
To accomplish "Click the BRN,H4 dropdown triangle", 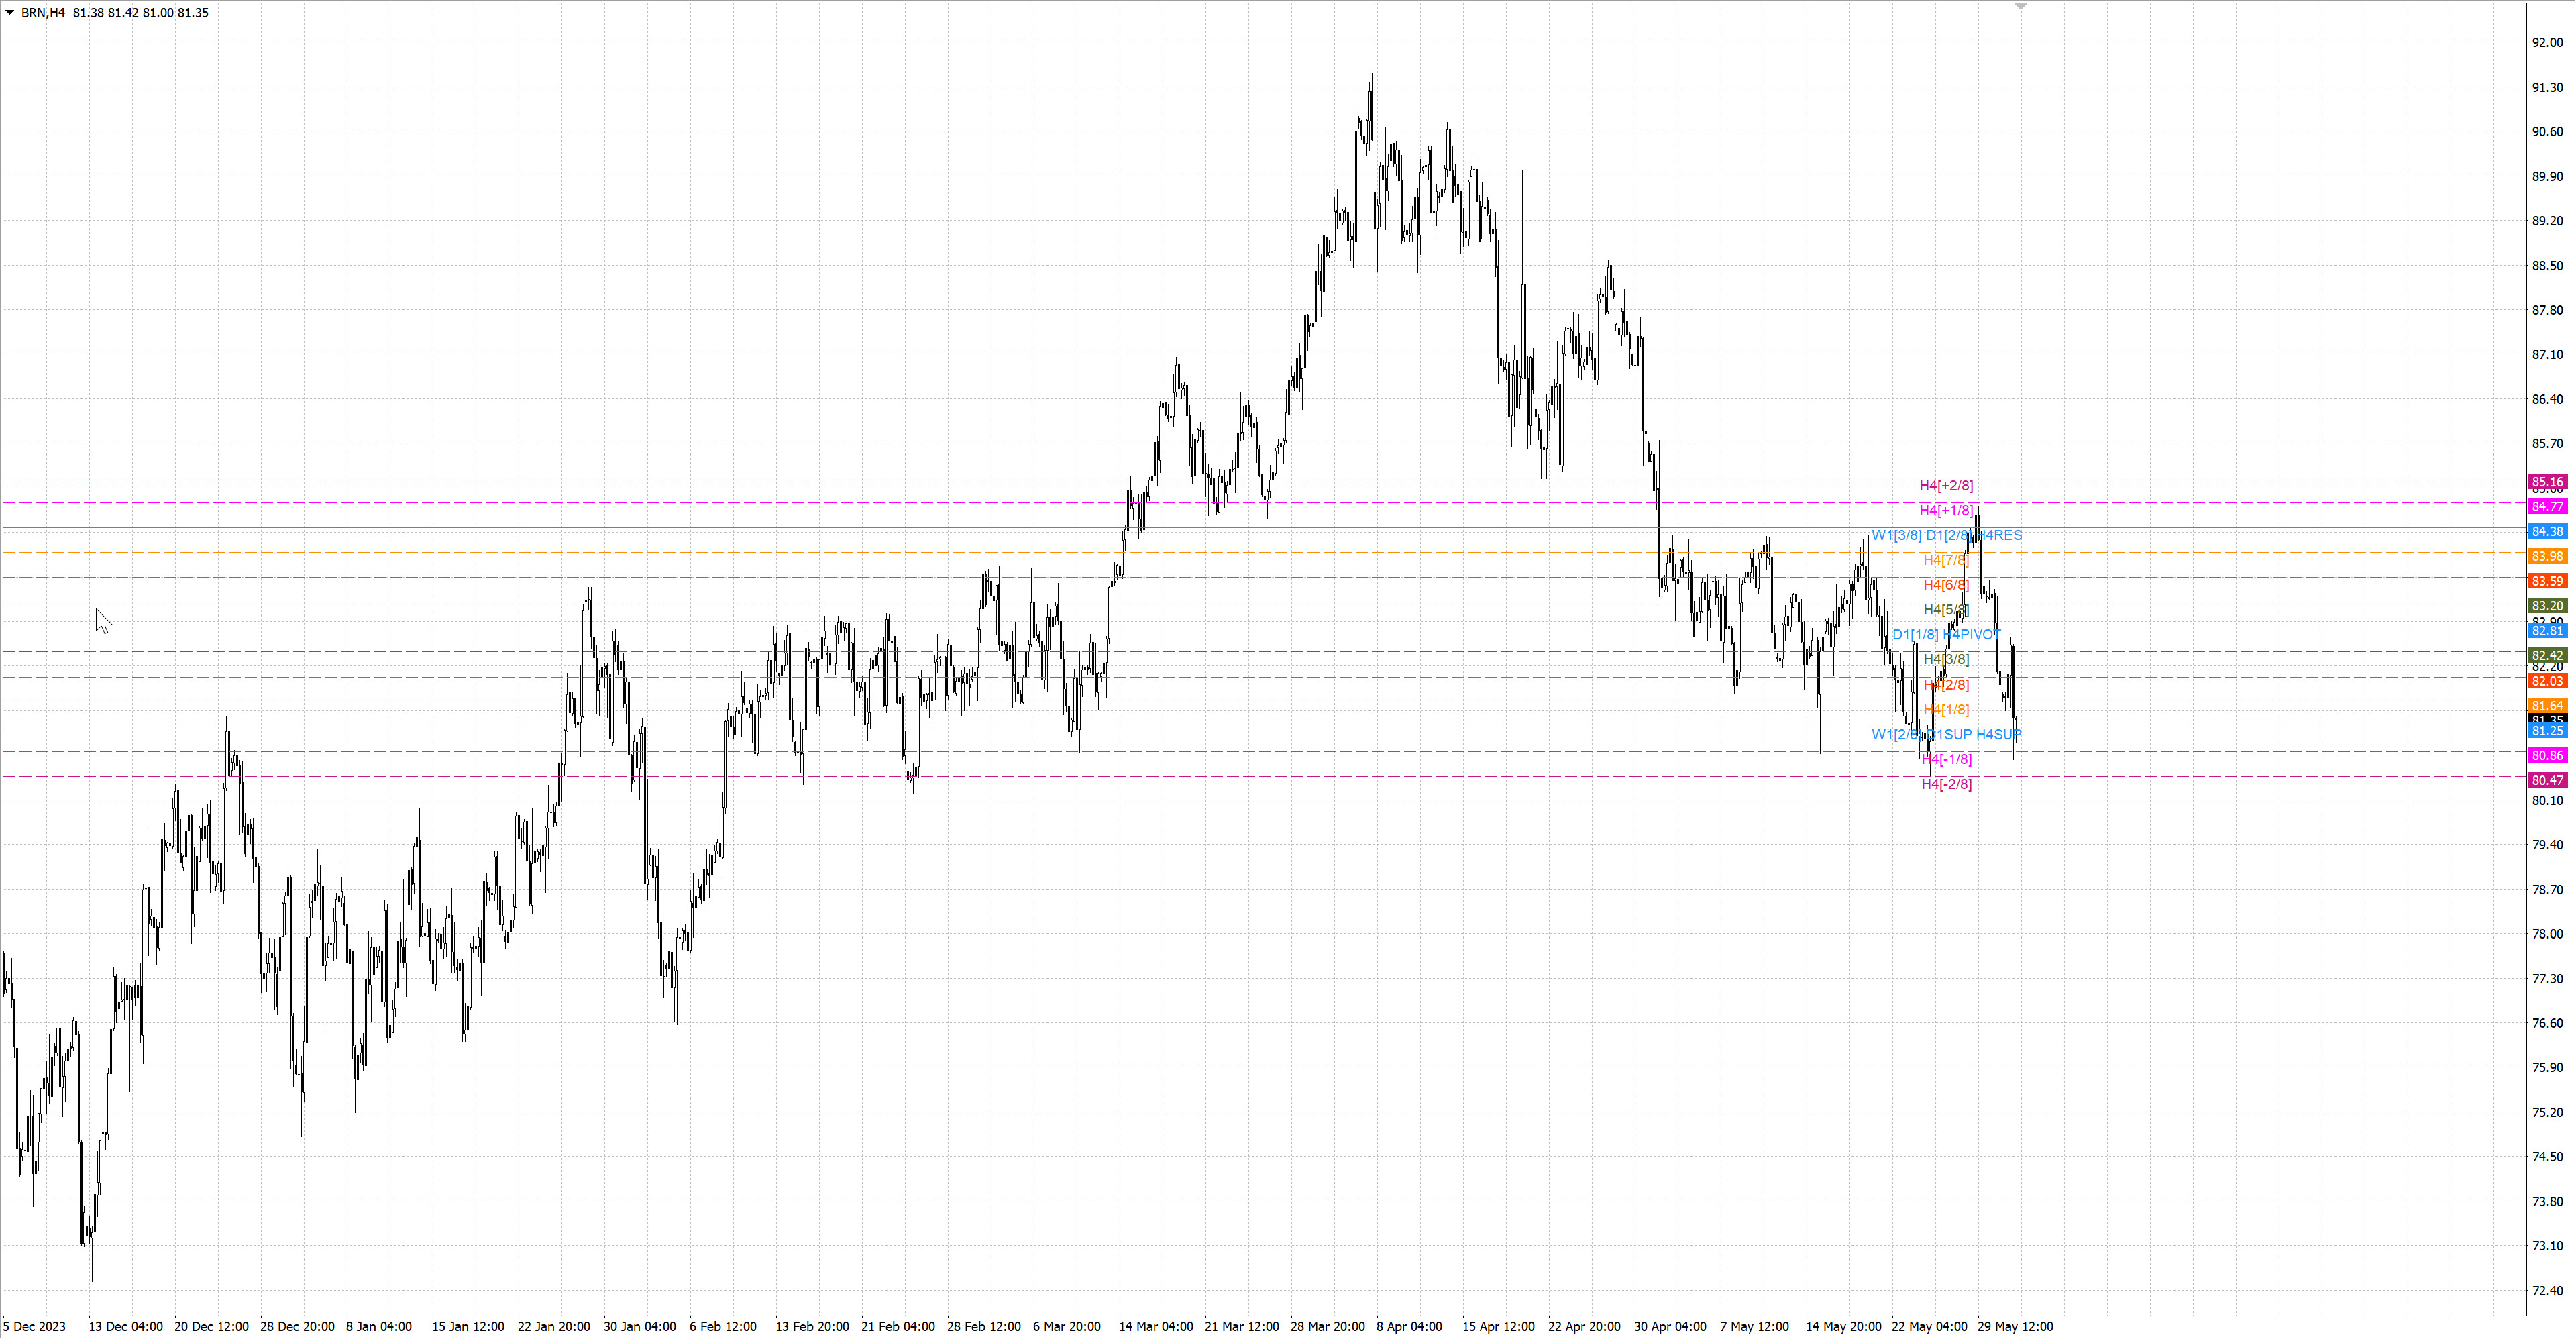I will pyautogui.click(x=10, y=13).
